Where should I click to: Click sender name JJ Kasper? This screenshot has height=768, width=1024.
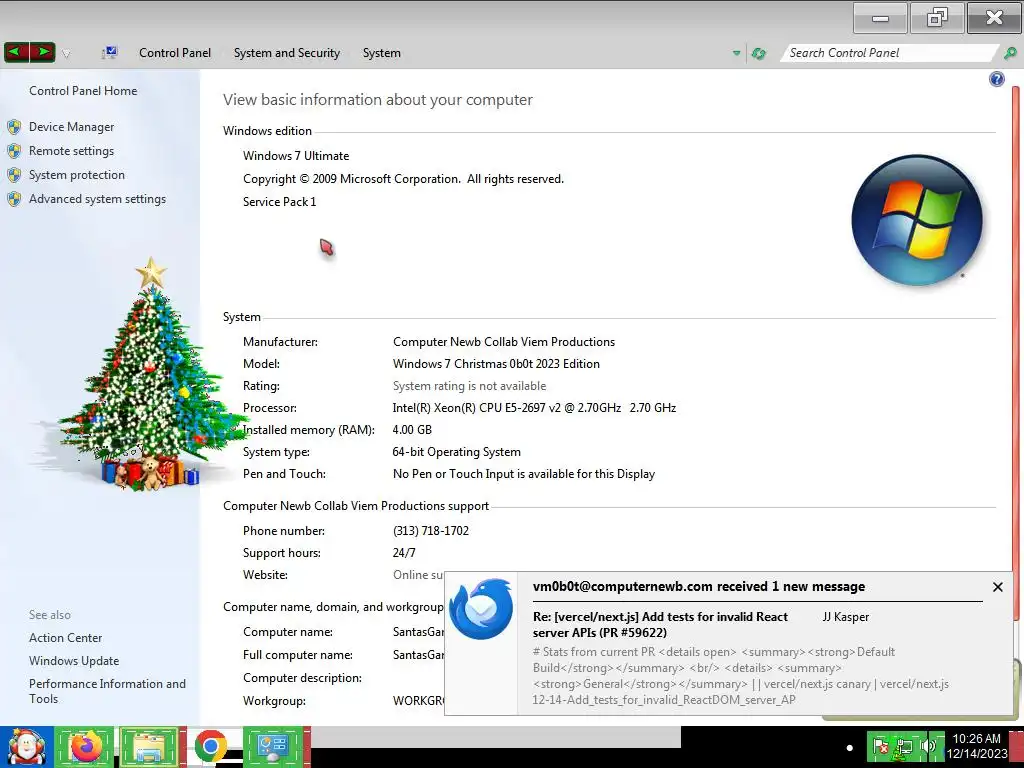click(845, 616)
